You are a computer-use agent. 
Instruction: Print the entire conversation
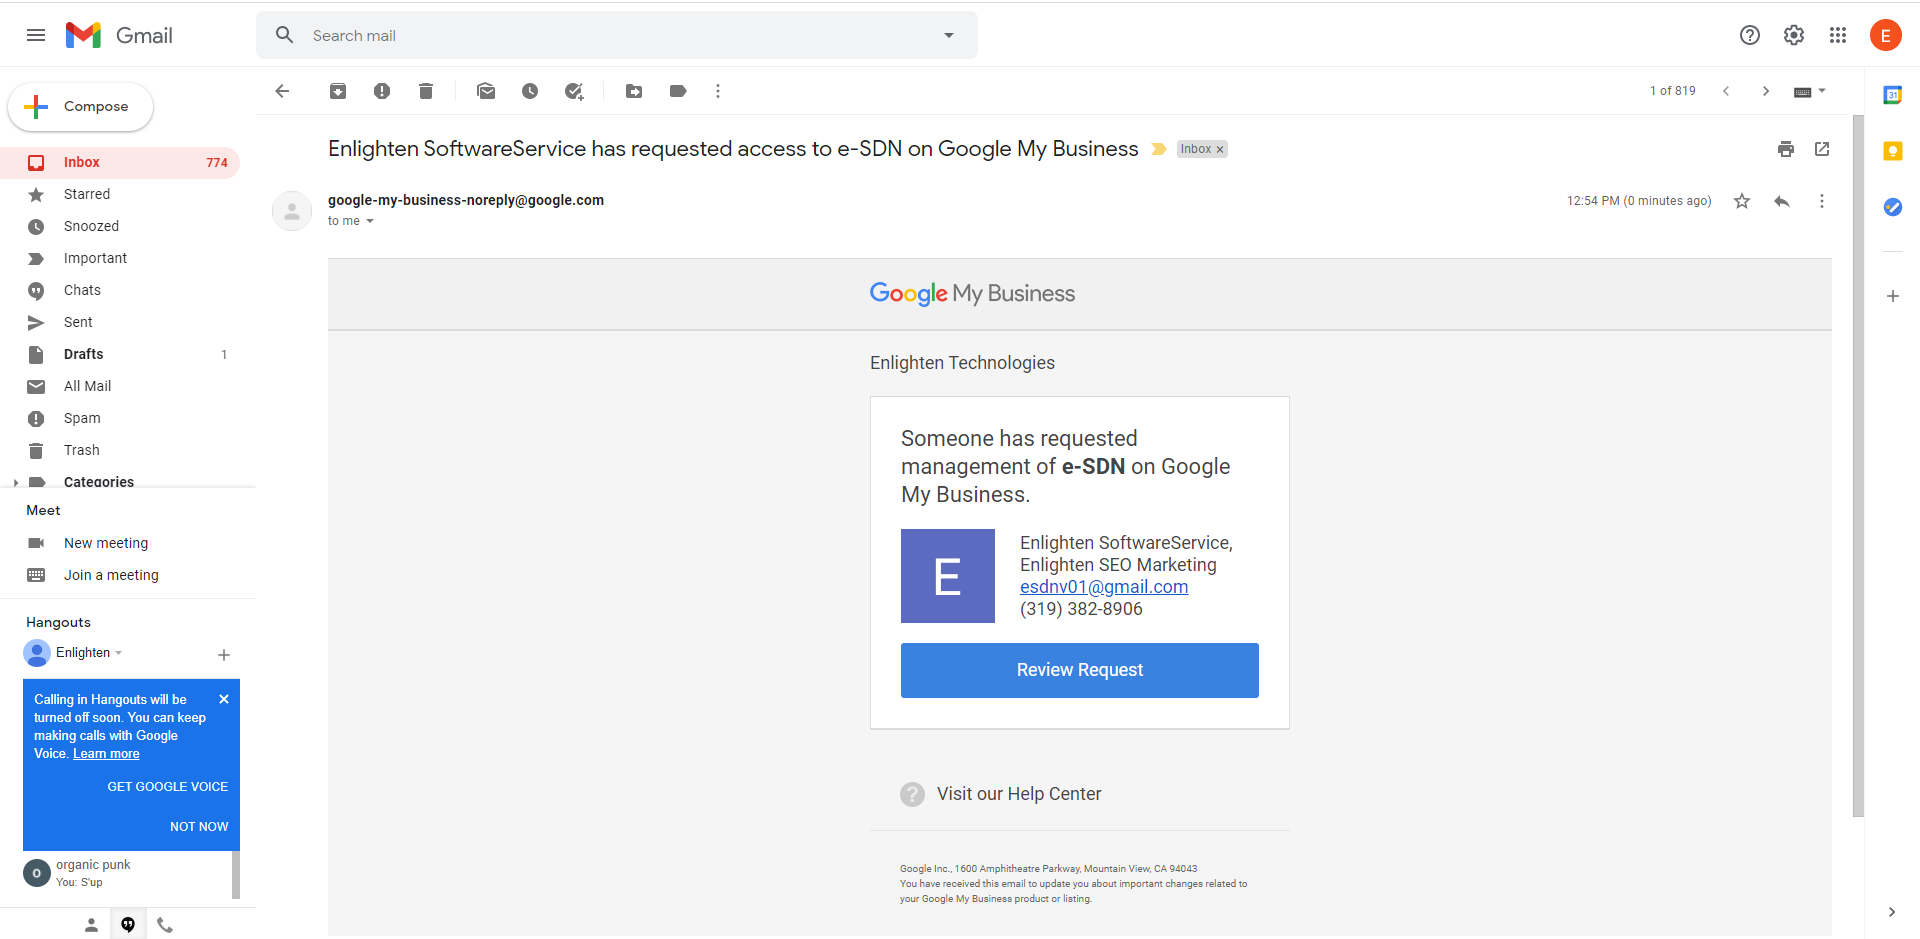click(x=1786, y=149)
